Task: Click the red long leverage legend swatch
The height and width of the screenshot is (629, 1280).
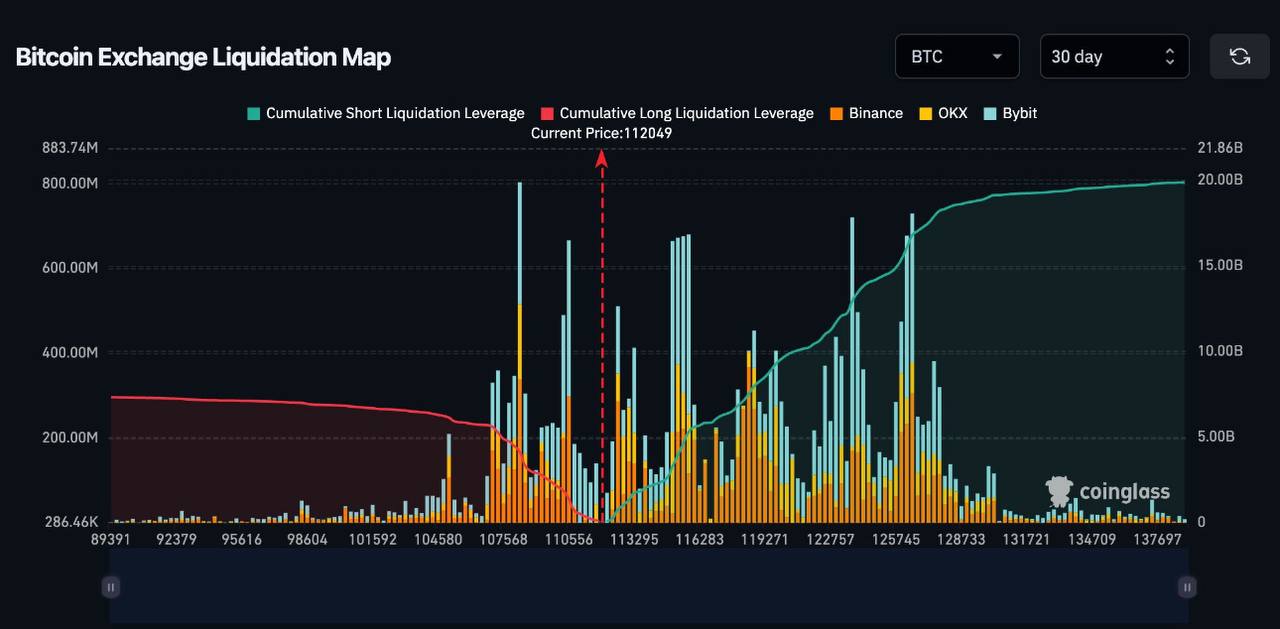Action: click(x=547, y=114)
